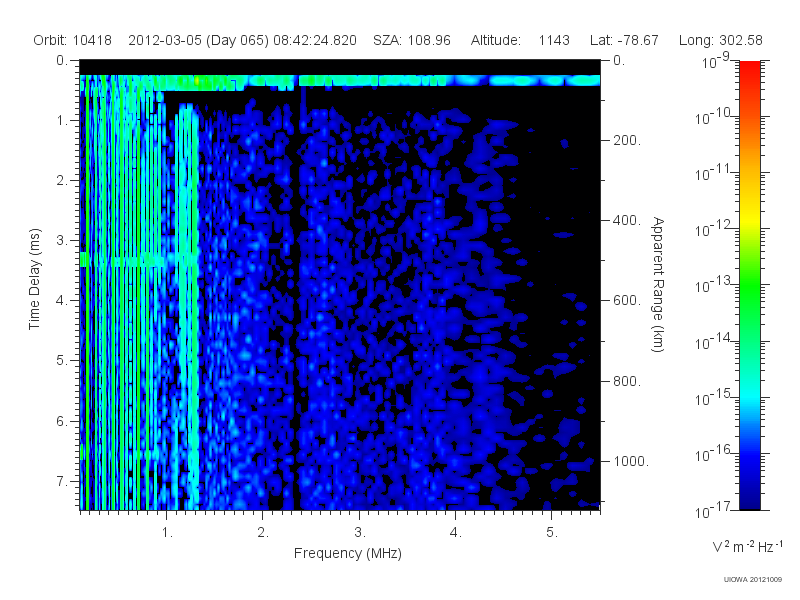800x600 pixels.
Task: Click the Time Delay (ms) axis title
Action: point(34,279)
